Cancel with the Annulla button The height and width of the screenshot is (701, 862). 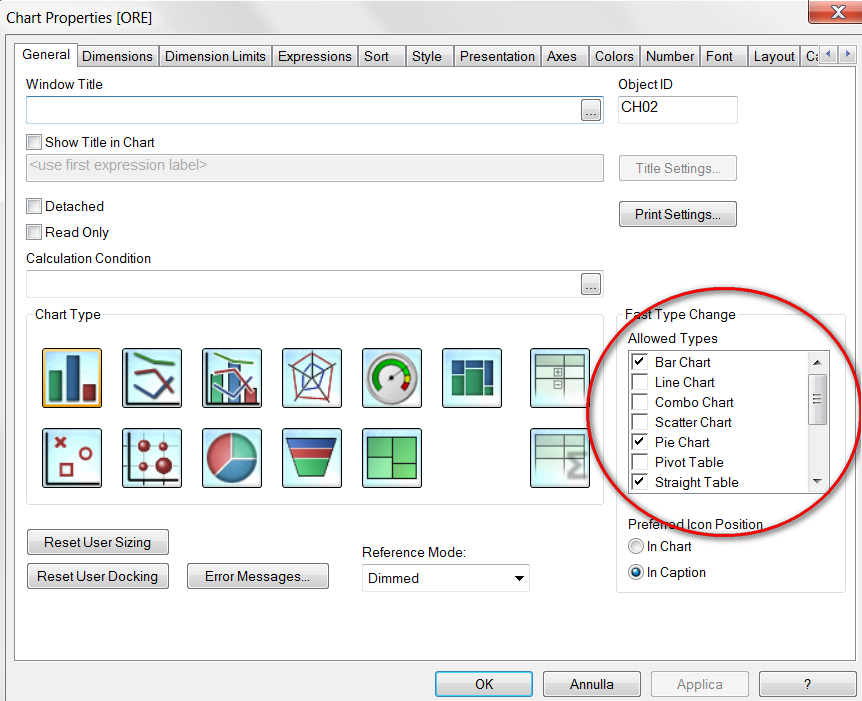pyautogui.click(x=592, y=684)
